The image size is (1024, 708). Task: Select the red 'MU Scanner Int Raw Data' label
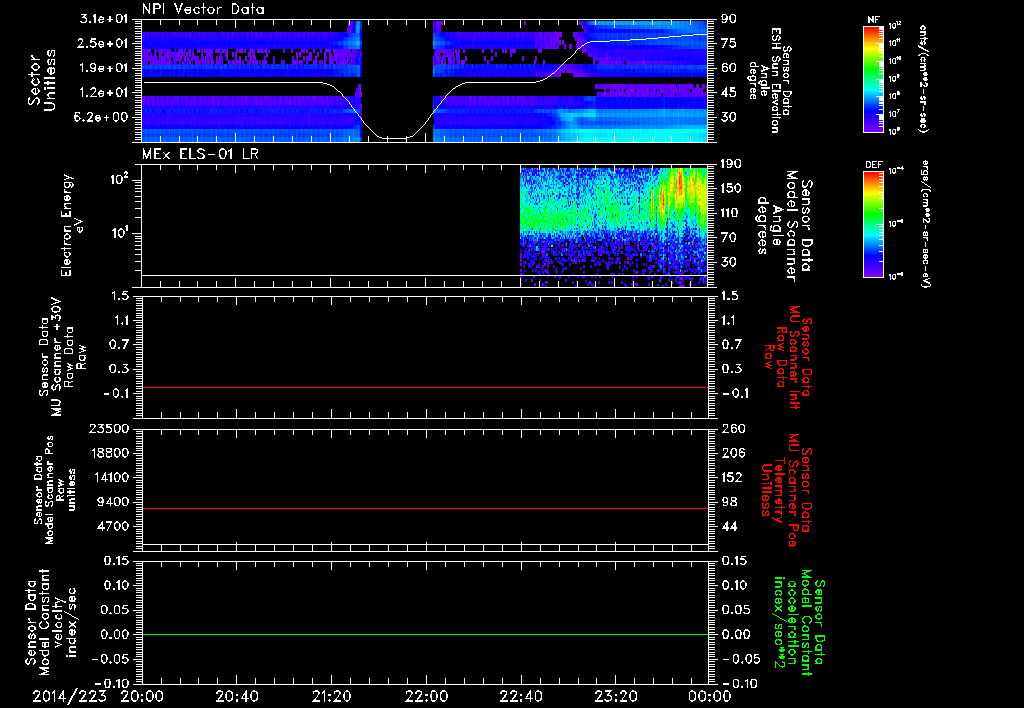click(788, 357)
